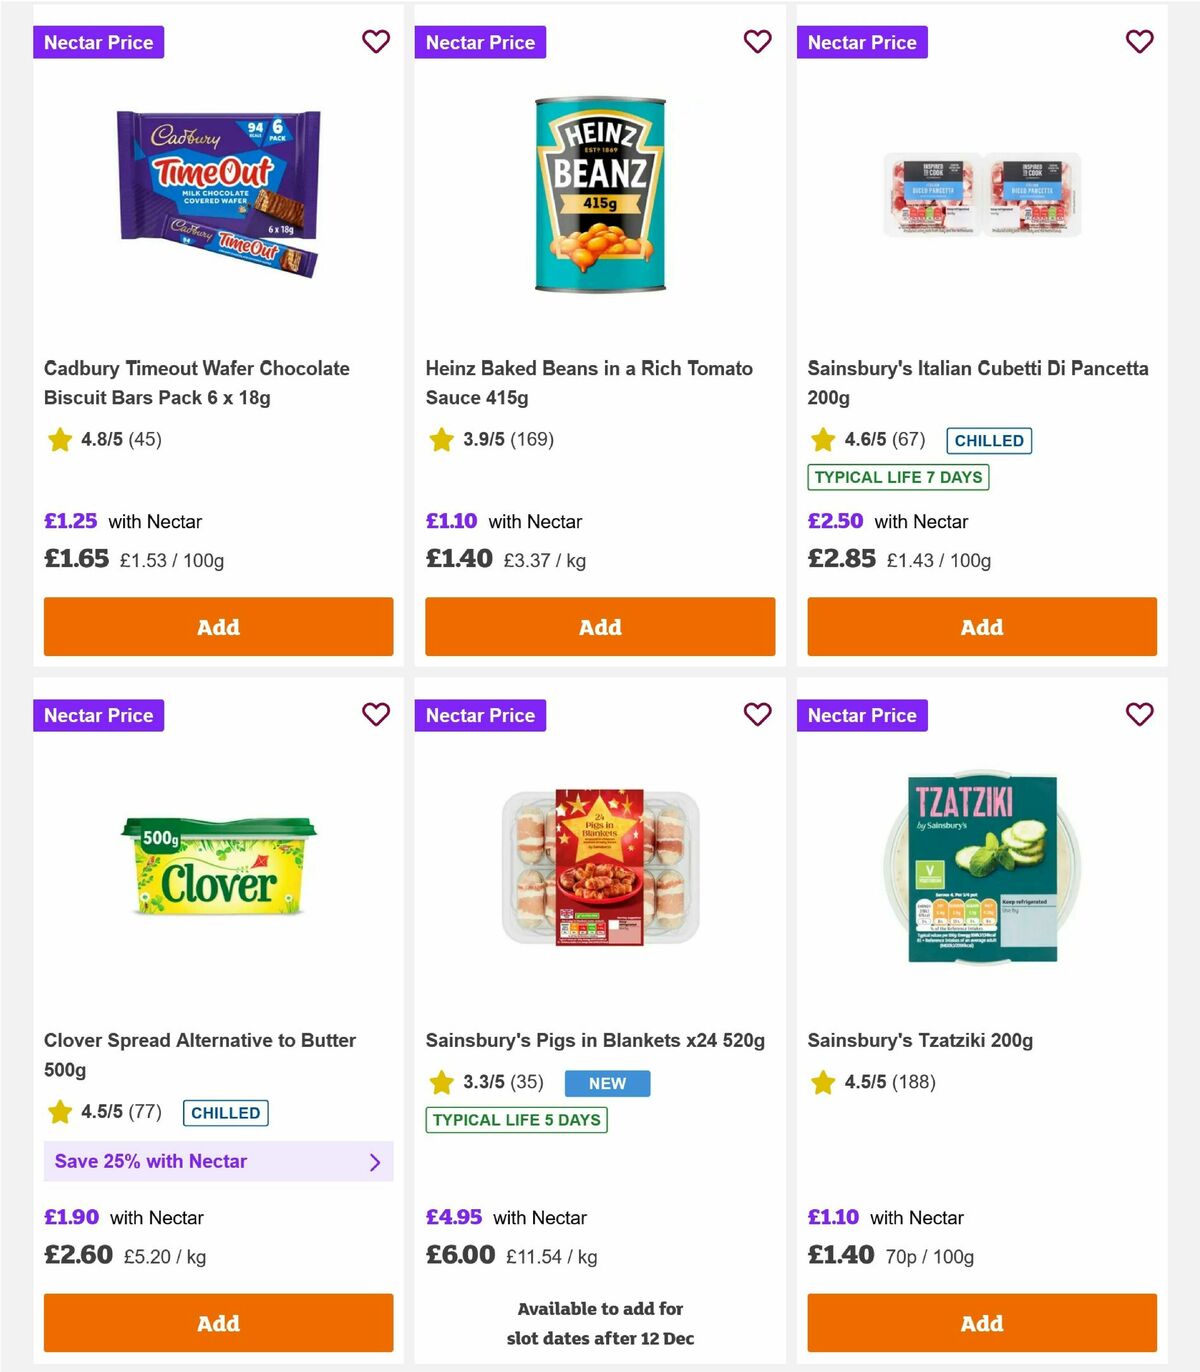Add Sainsbury's Tzatziki 200g to basket
Screen dimensions: 1200x1372
click(981, 1323)
